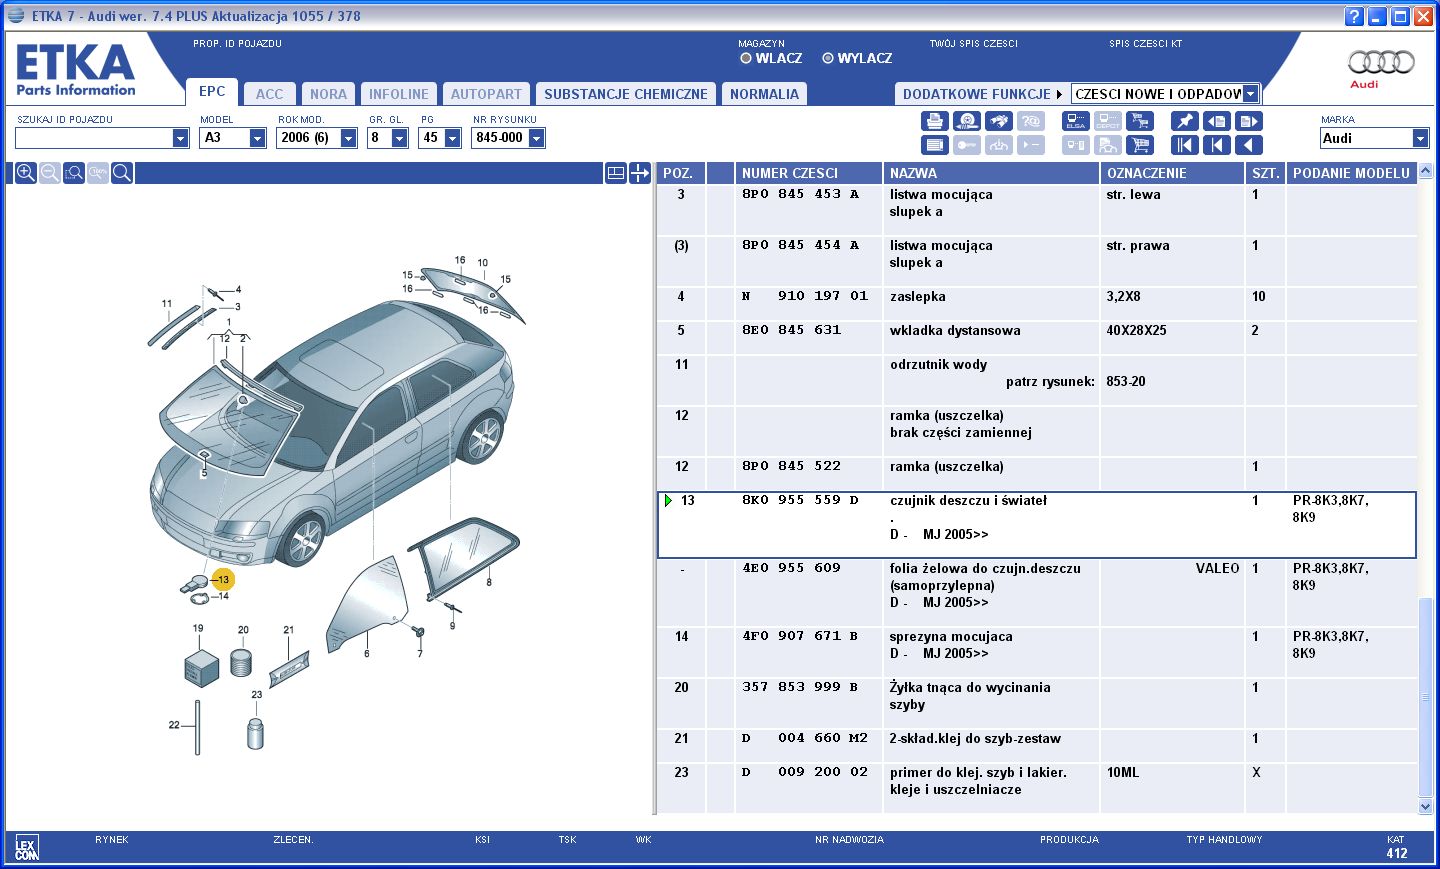Open the Szukaj ID Pojazdu dropdown
This screenshot has width=1440, height=869.
180,138
